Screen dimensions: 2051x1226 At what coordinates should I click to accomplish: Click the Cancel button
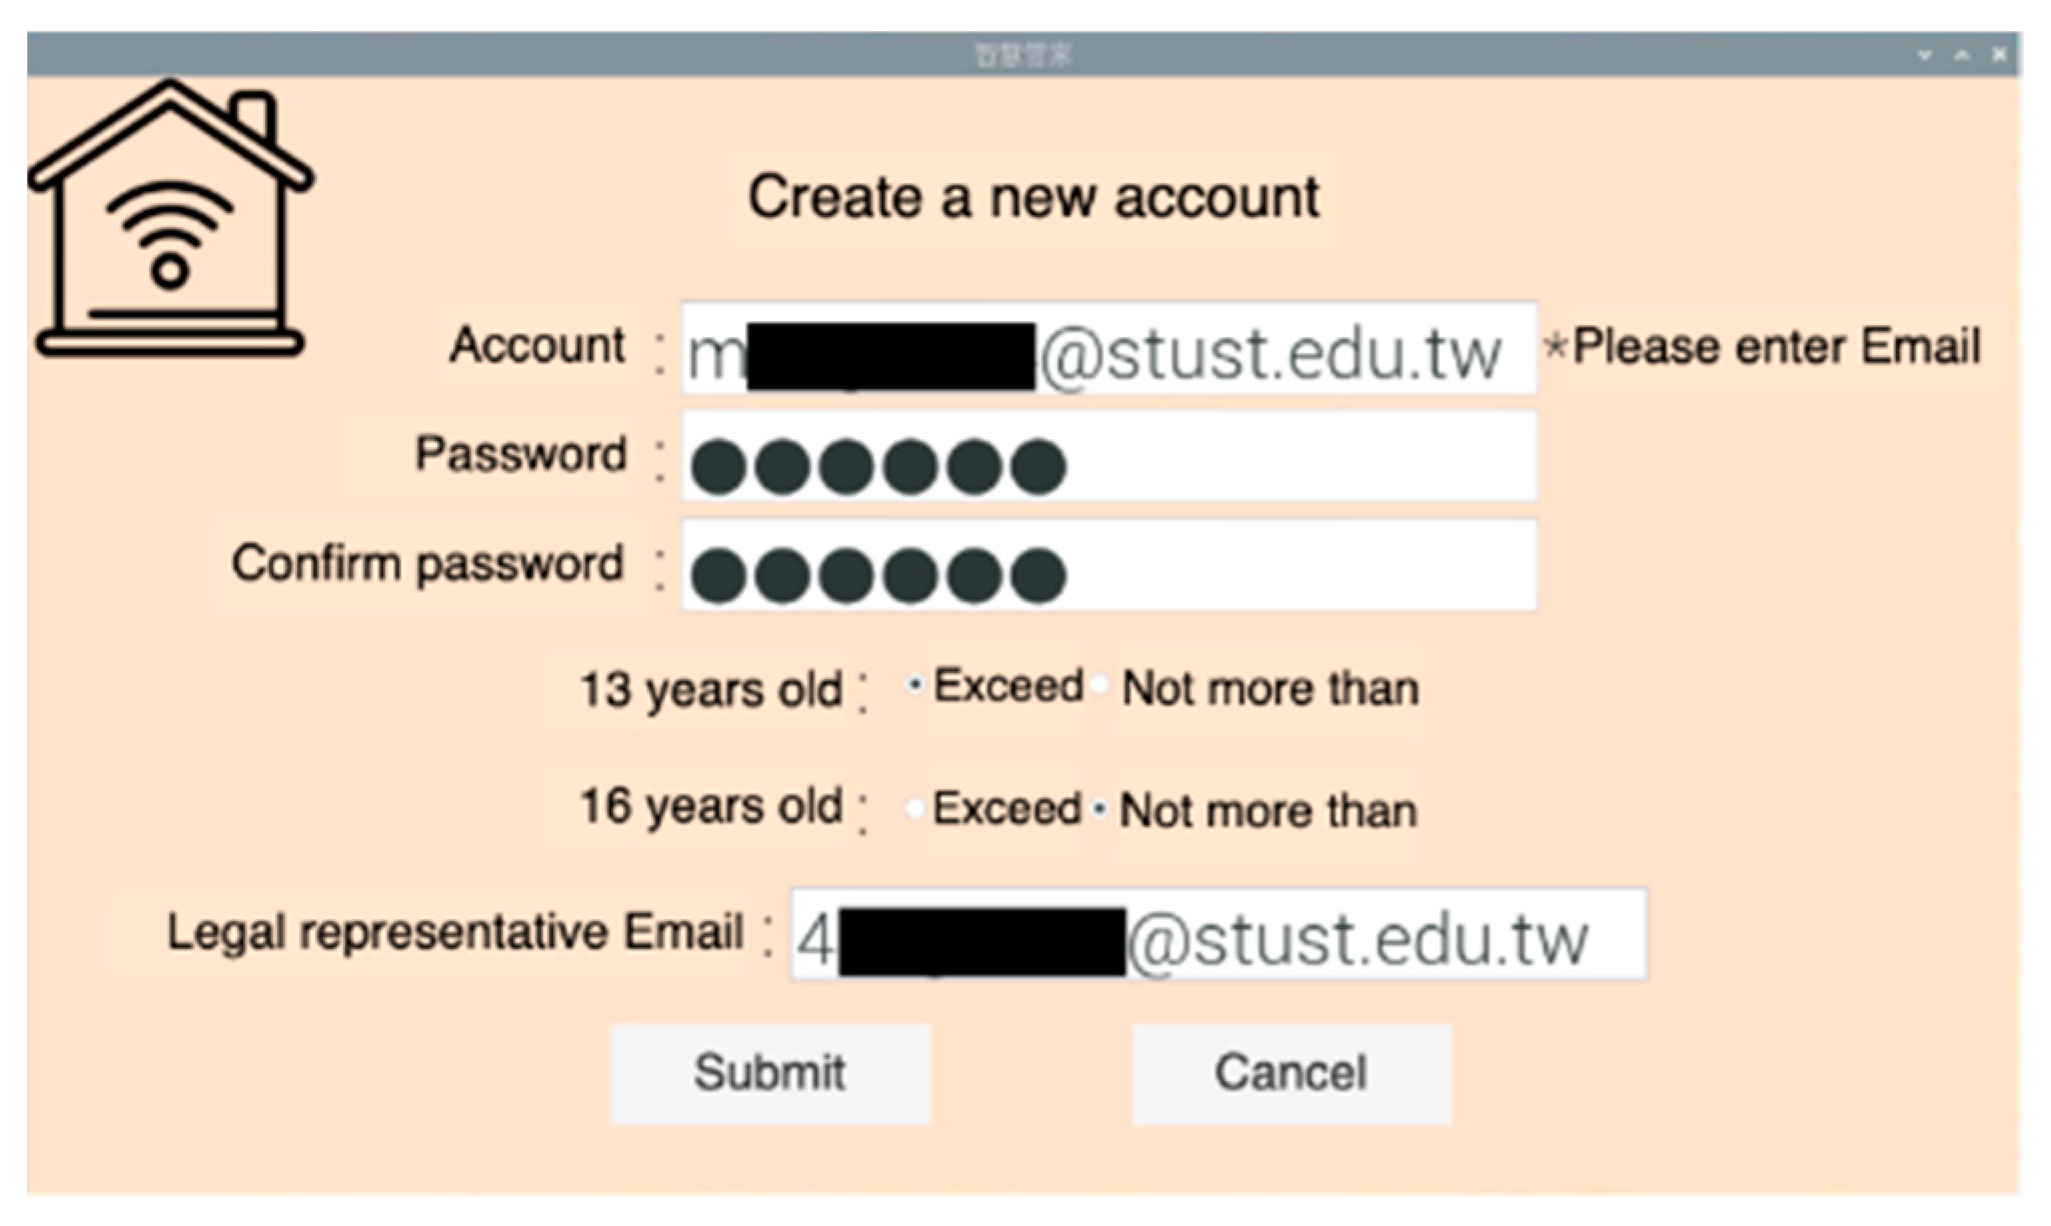coord(1291,1073)
